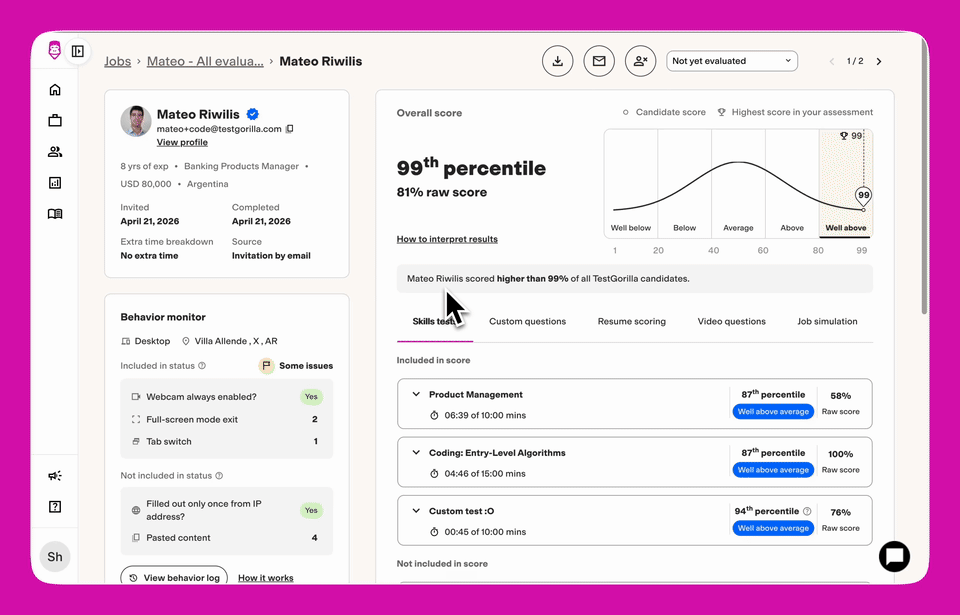Click the trophy highest score icon
This screenshot has width=960, height=615.
pyautogui.click(x=844, y=136)
